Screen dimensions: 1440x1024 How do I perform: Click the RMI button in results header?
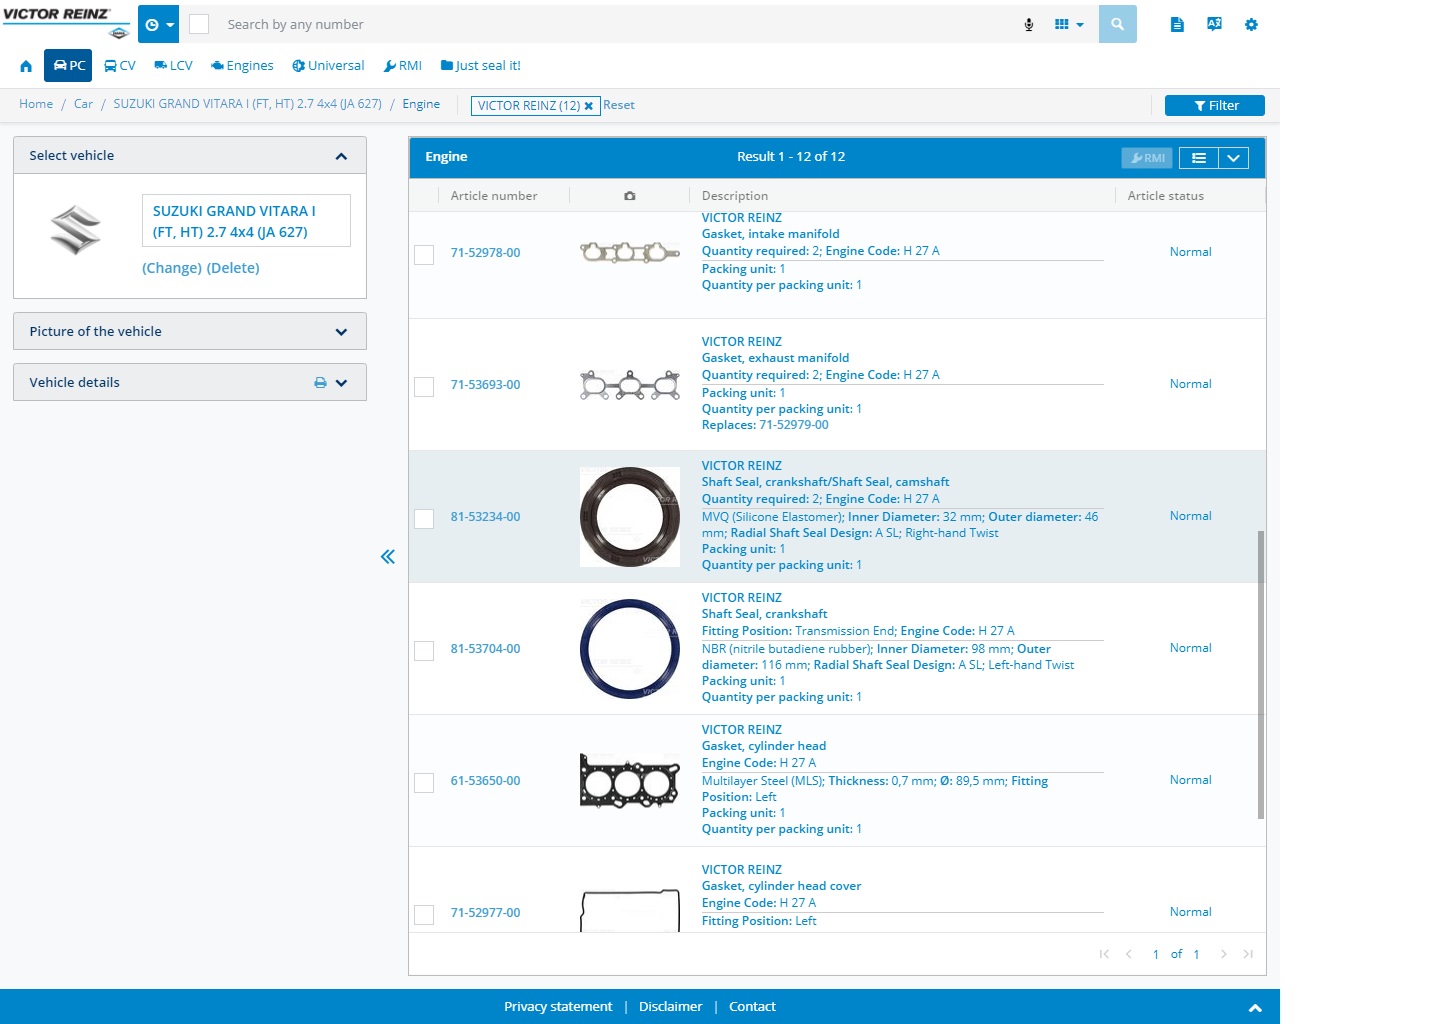1147,158
